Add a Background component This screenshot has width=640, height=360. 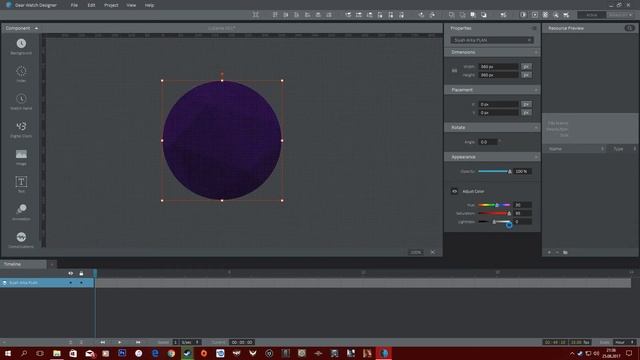click(21, 46)
